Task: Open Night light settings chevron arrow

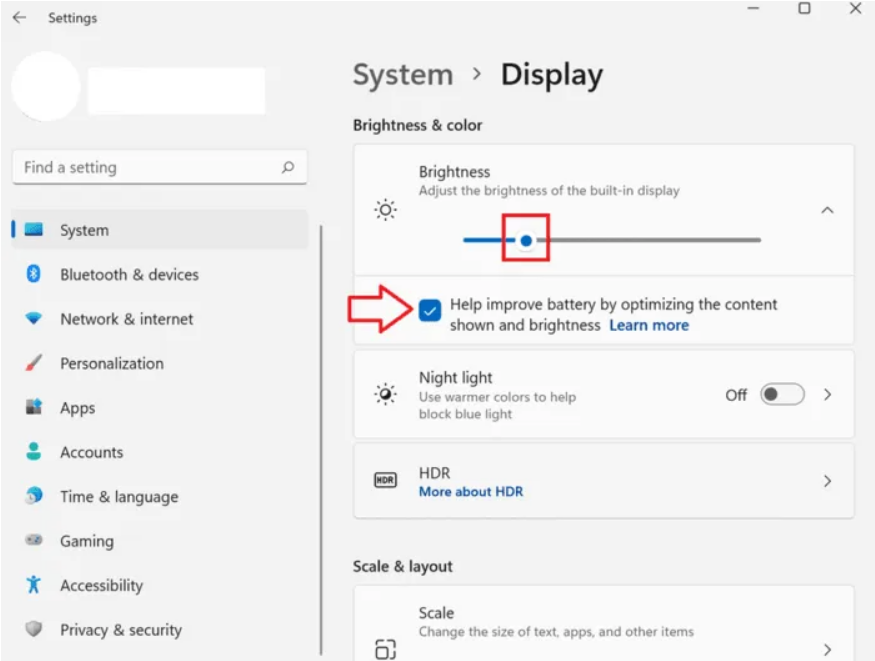Action: click(x=827, y=395)
